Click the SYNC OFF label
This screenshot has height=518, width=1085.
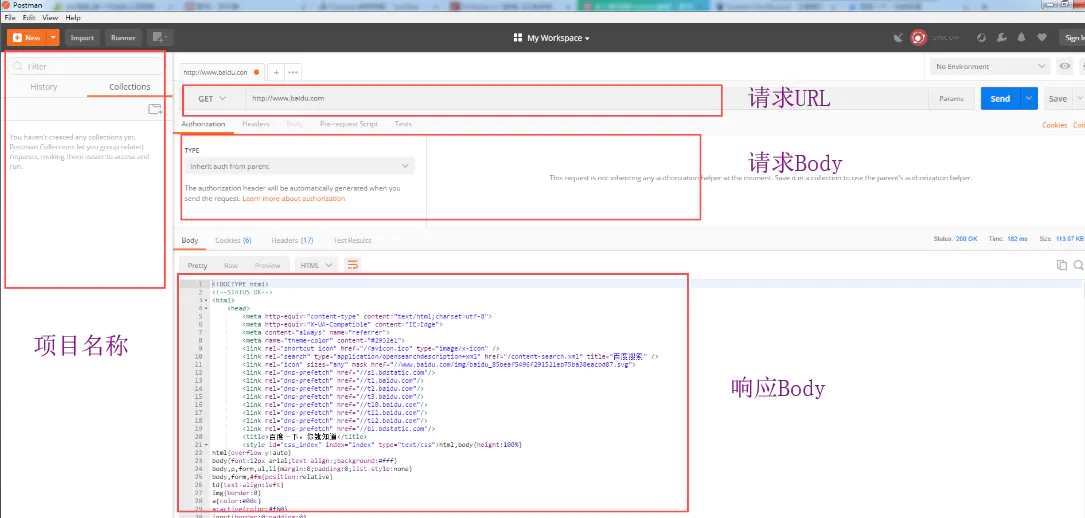click(946, 38)
